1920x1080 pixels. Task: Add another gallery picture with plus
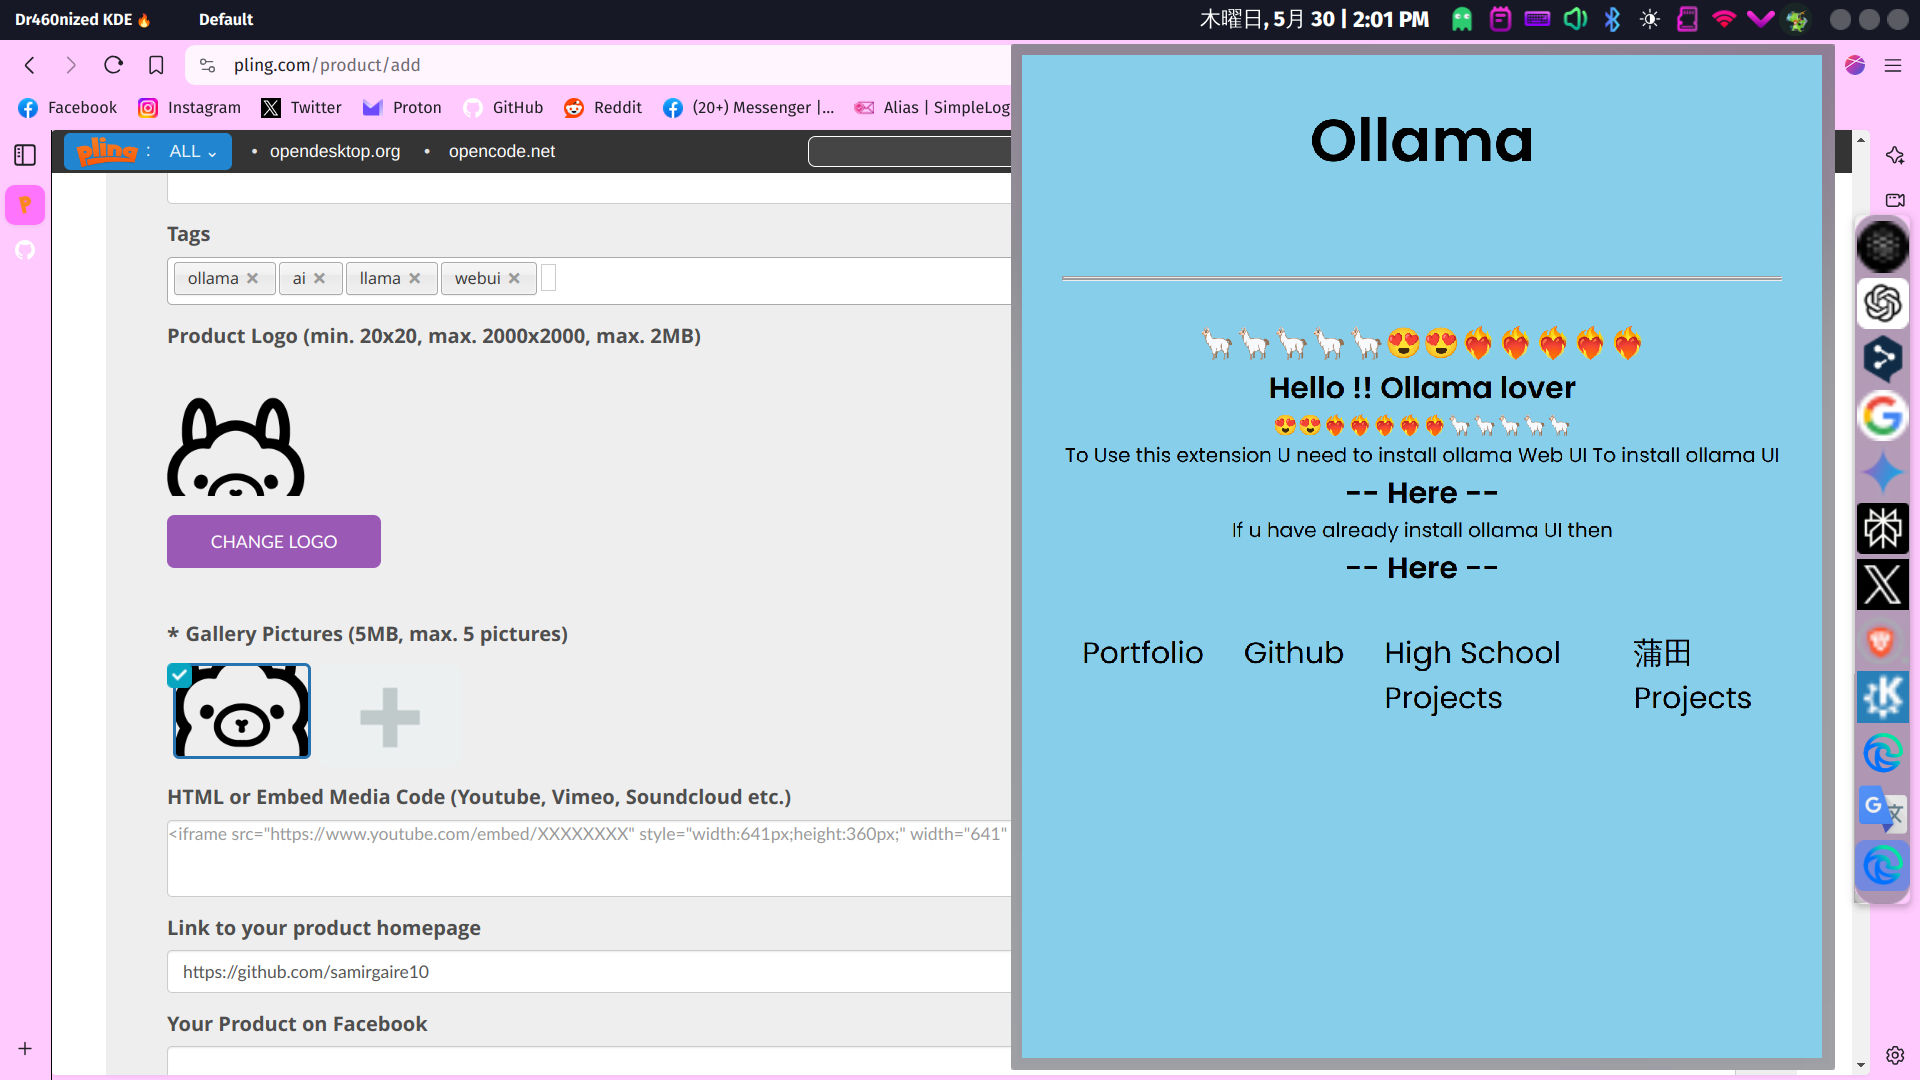tap(390, 717)
